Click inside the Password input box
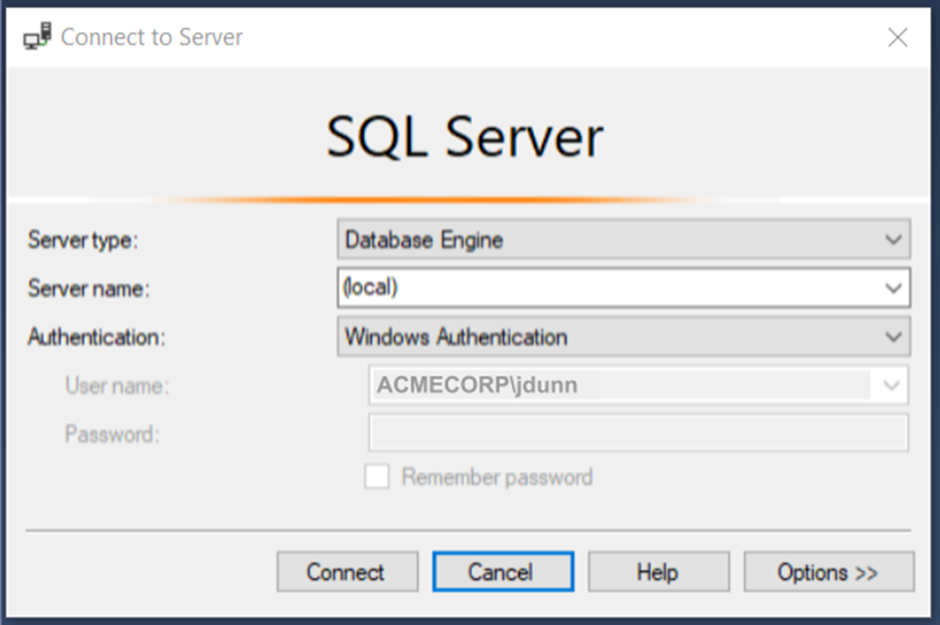 (638, 433)
